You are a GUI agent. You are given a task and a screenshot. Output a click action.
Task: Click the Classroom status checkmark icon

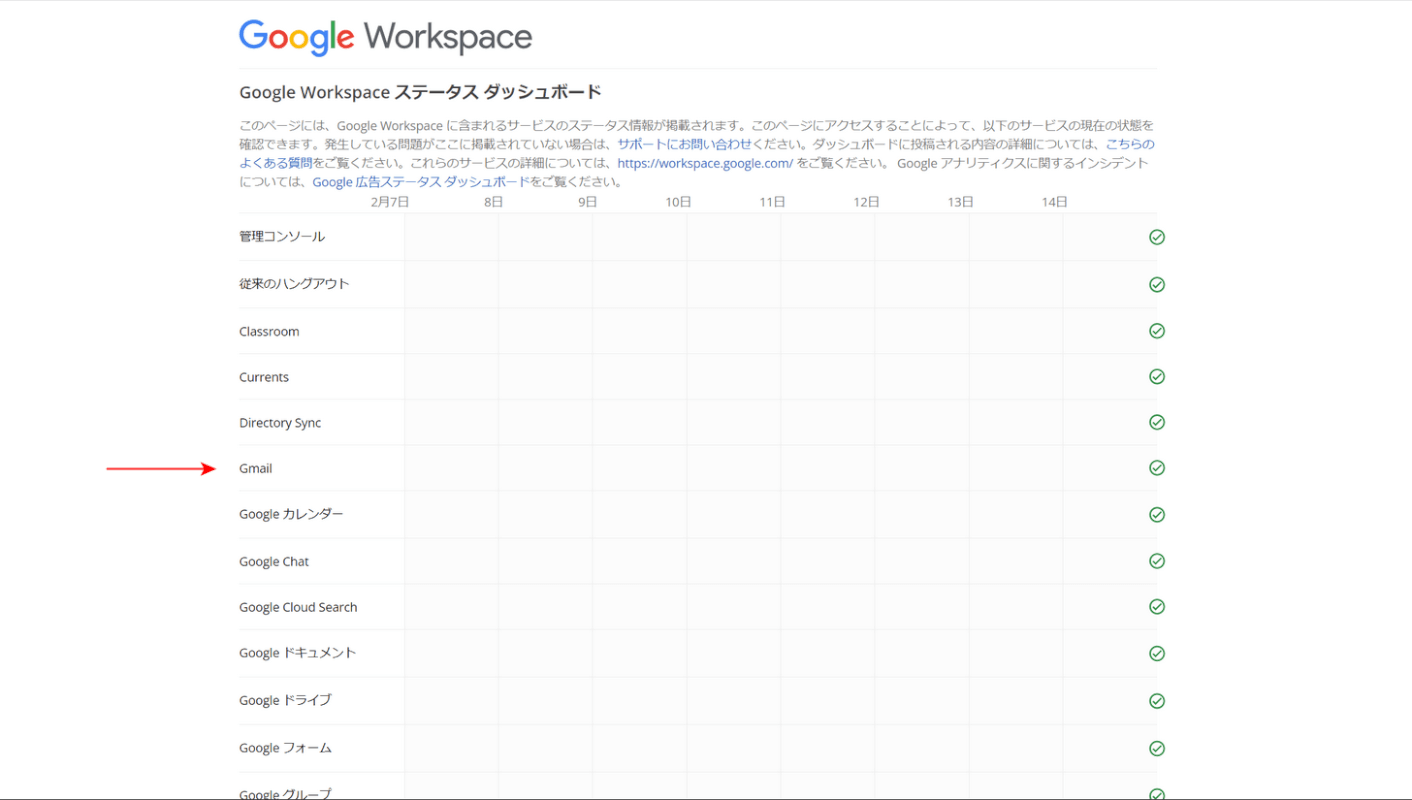point(1157,331)
